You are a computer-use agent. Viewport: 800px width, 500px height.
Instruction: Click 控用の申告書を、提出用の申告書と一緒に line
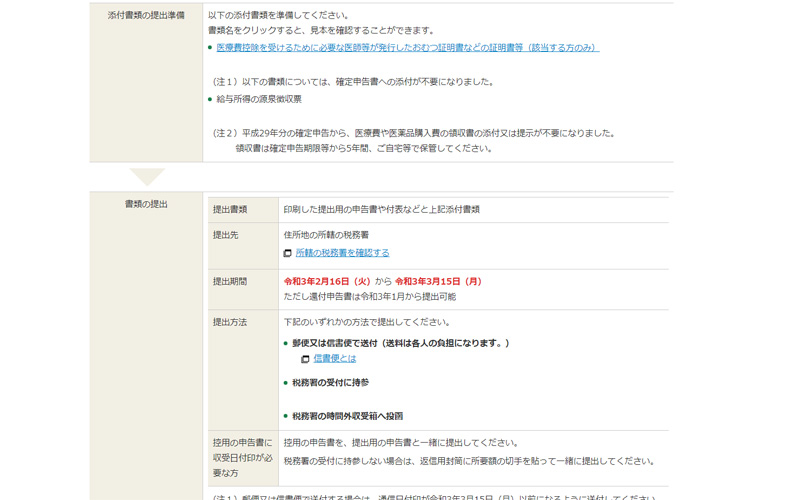tap(402, 442)
